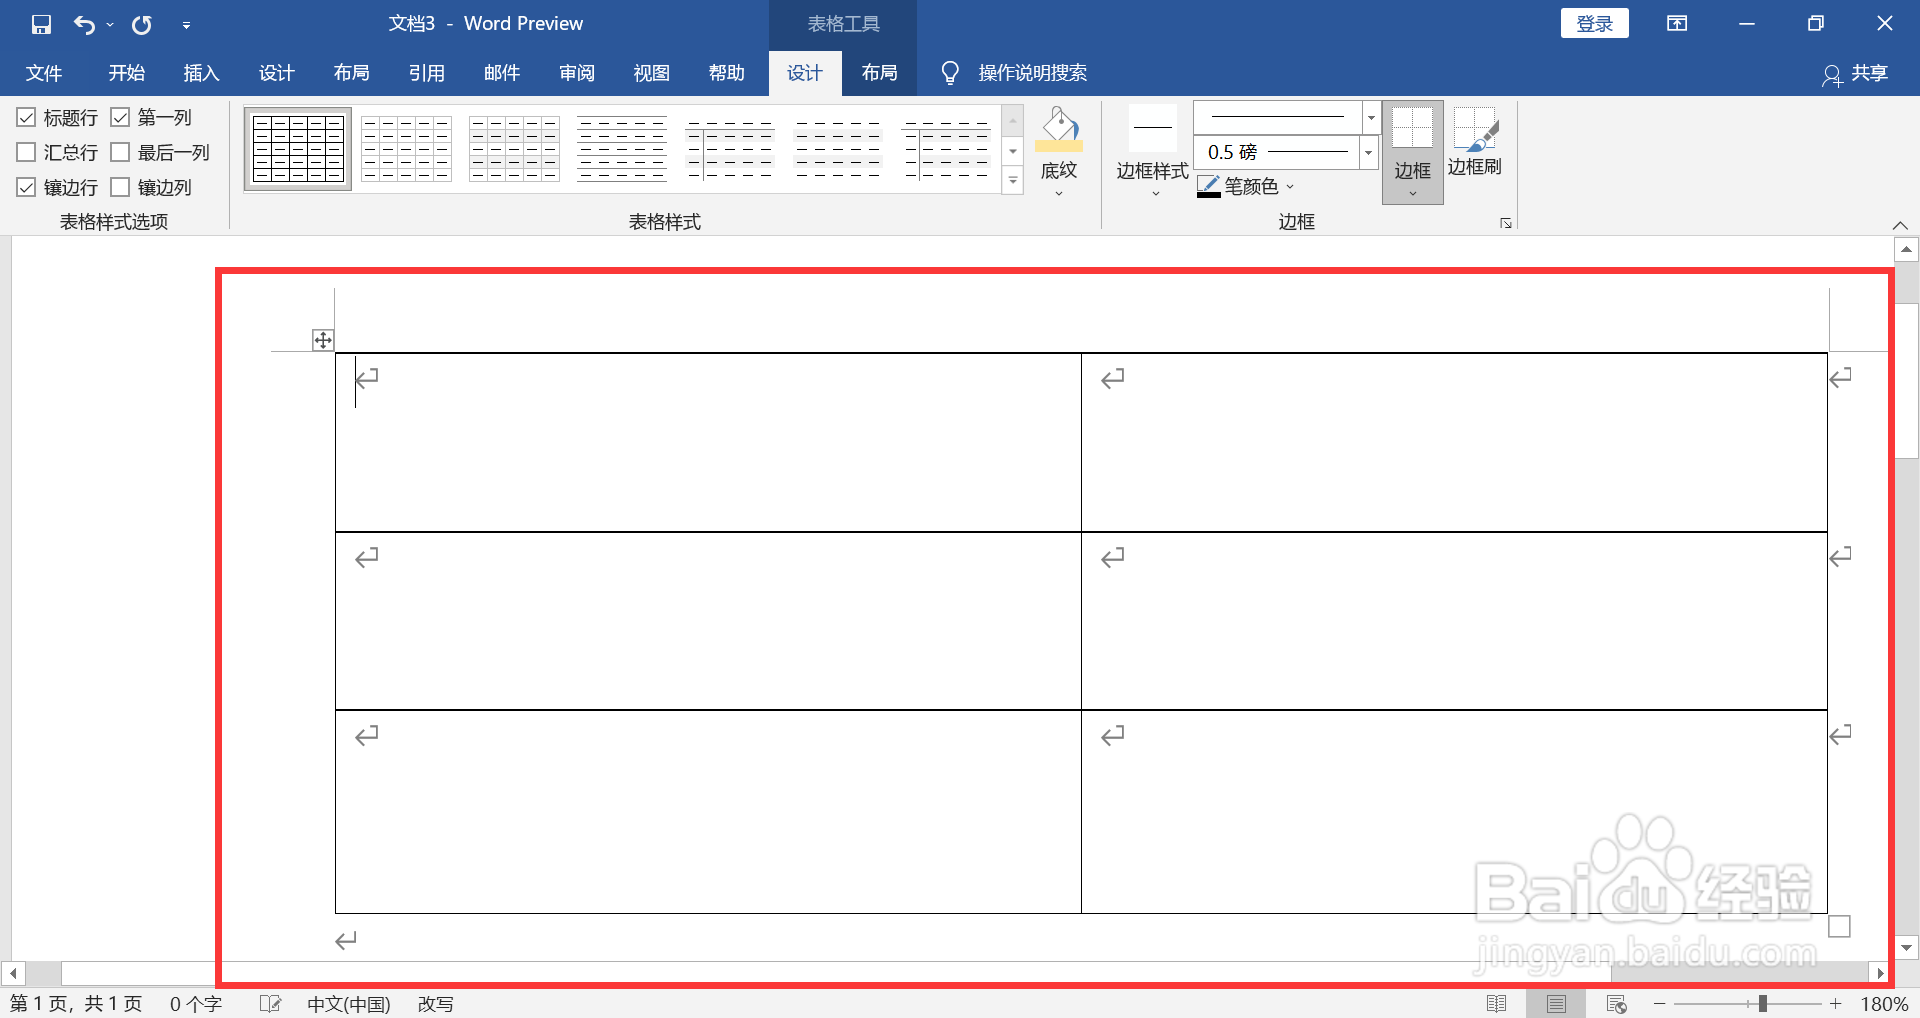The image size is (1920, 1018).
Task: Enable the 汇总行 checkbox
Action: tap(27, 153)
